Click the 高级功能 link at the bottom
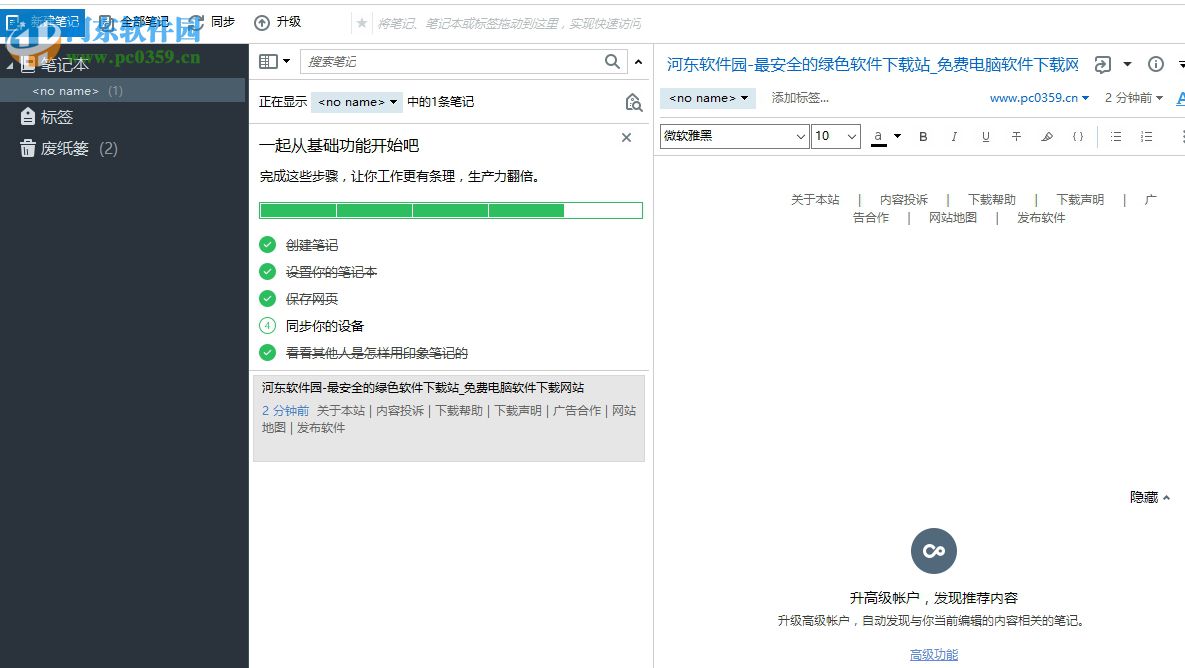The height and width of the screenshot is (668, 1185). [x=933, y=653]
